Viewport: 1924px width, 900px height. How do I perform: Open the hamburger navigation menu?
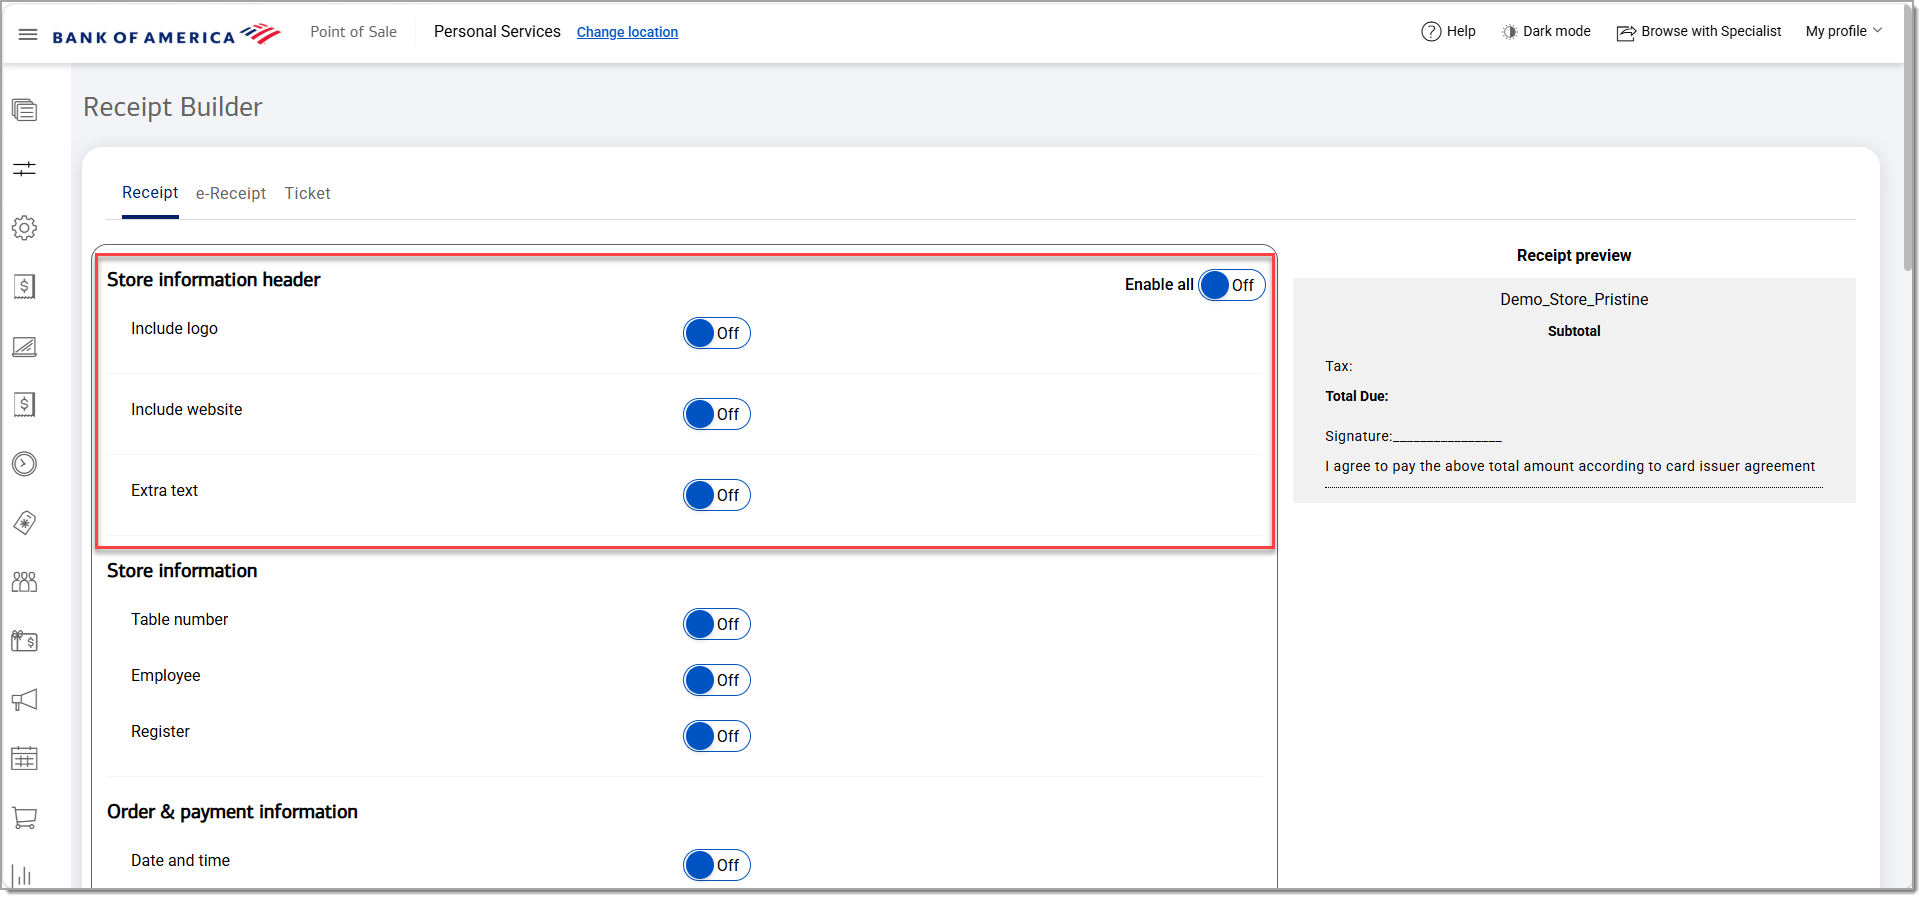click(28, 34)
